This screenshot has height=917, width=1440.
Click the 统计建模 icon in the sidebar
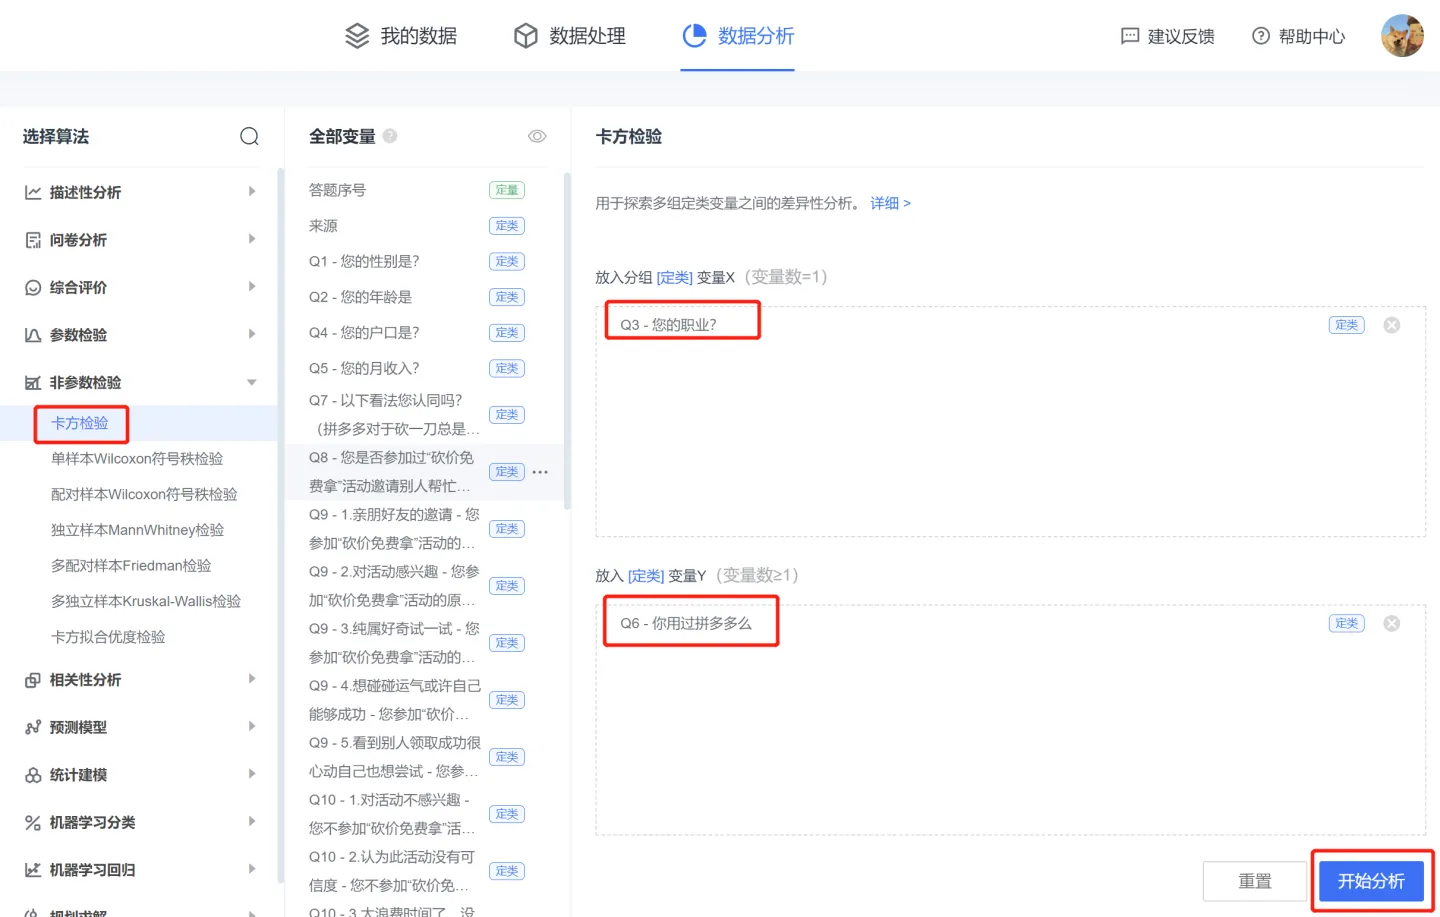(33, 775)
